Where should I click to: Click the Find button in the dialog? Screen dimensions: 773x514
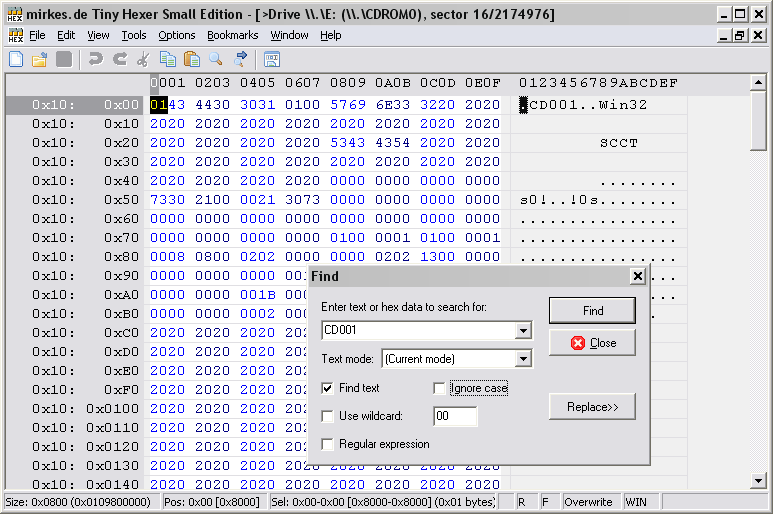pyautogui.click(x=592, y=310)
